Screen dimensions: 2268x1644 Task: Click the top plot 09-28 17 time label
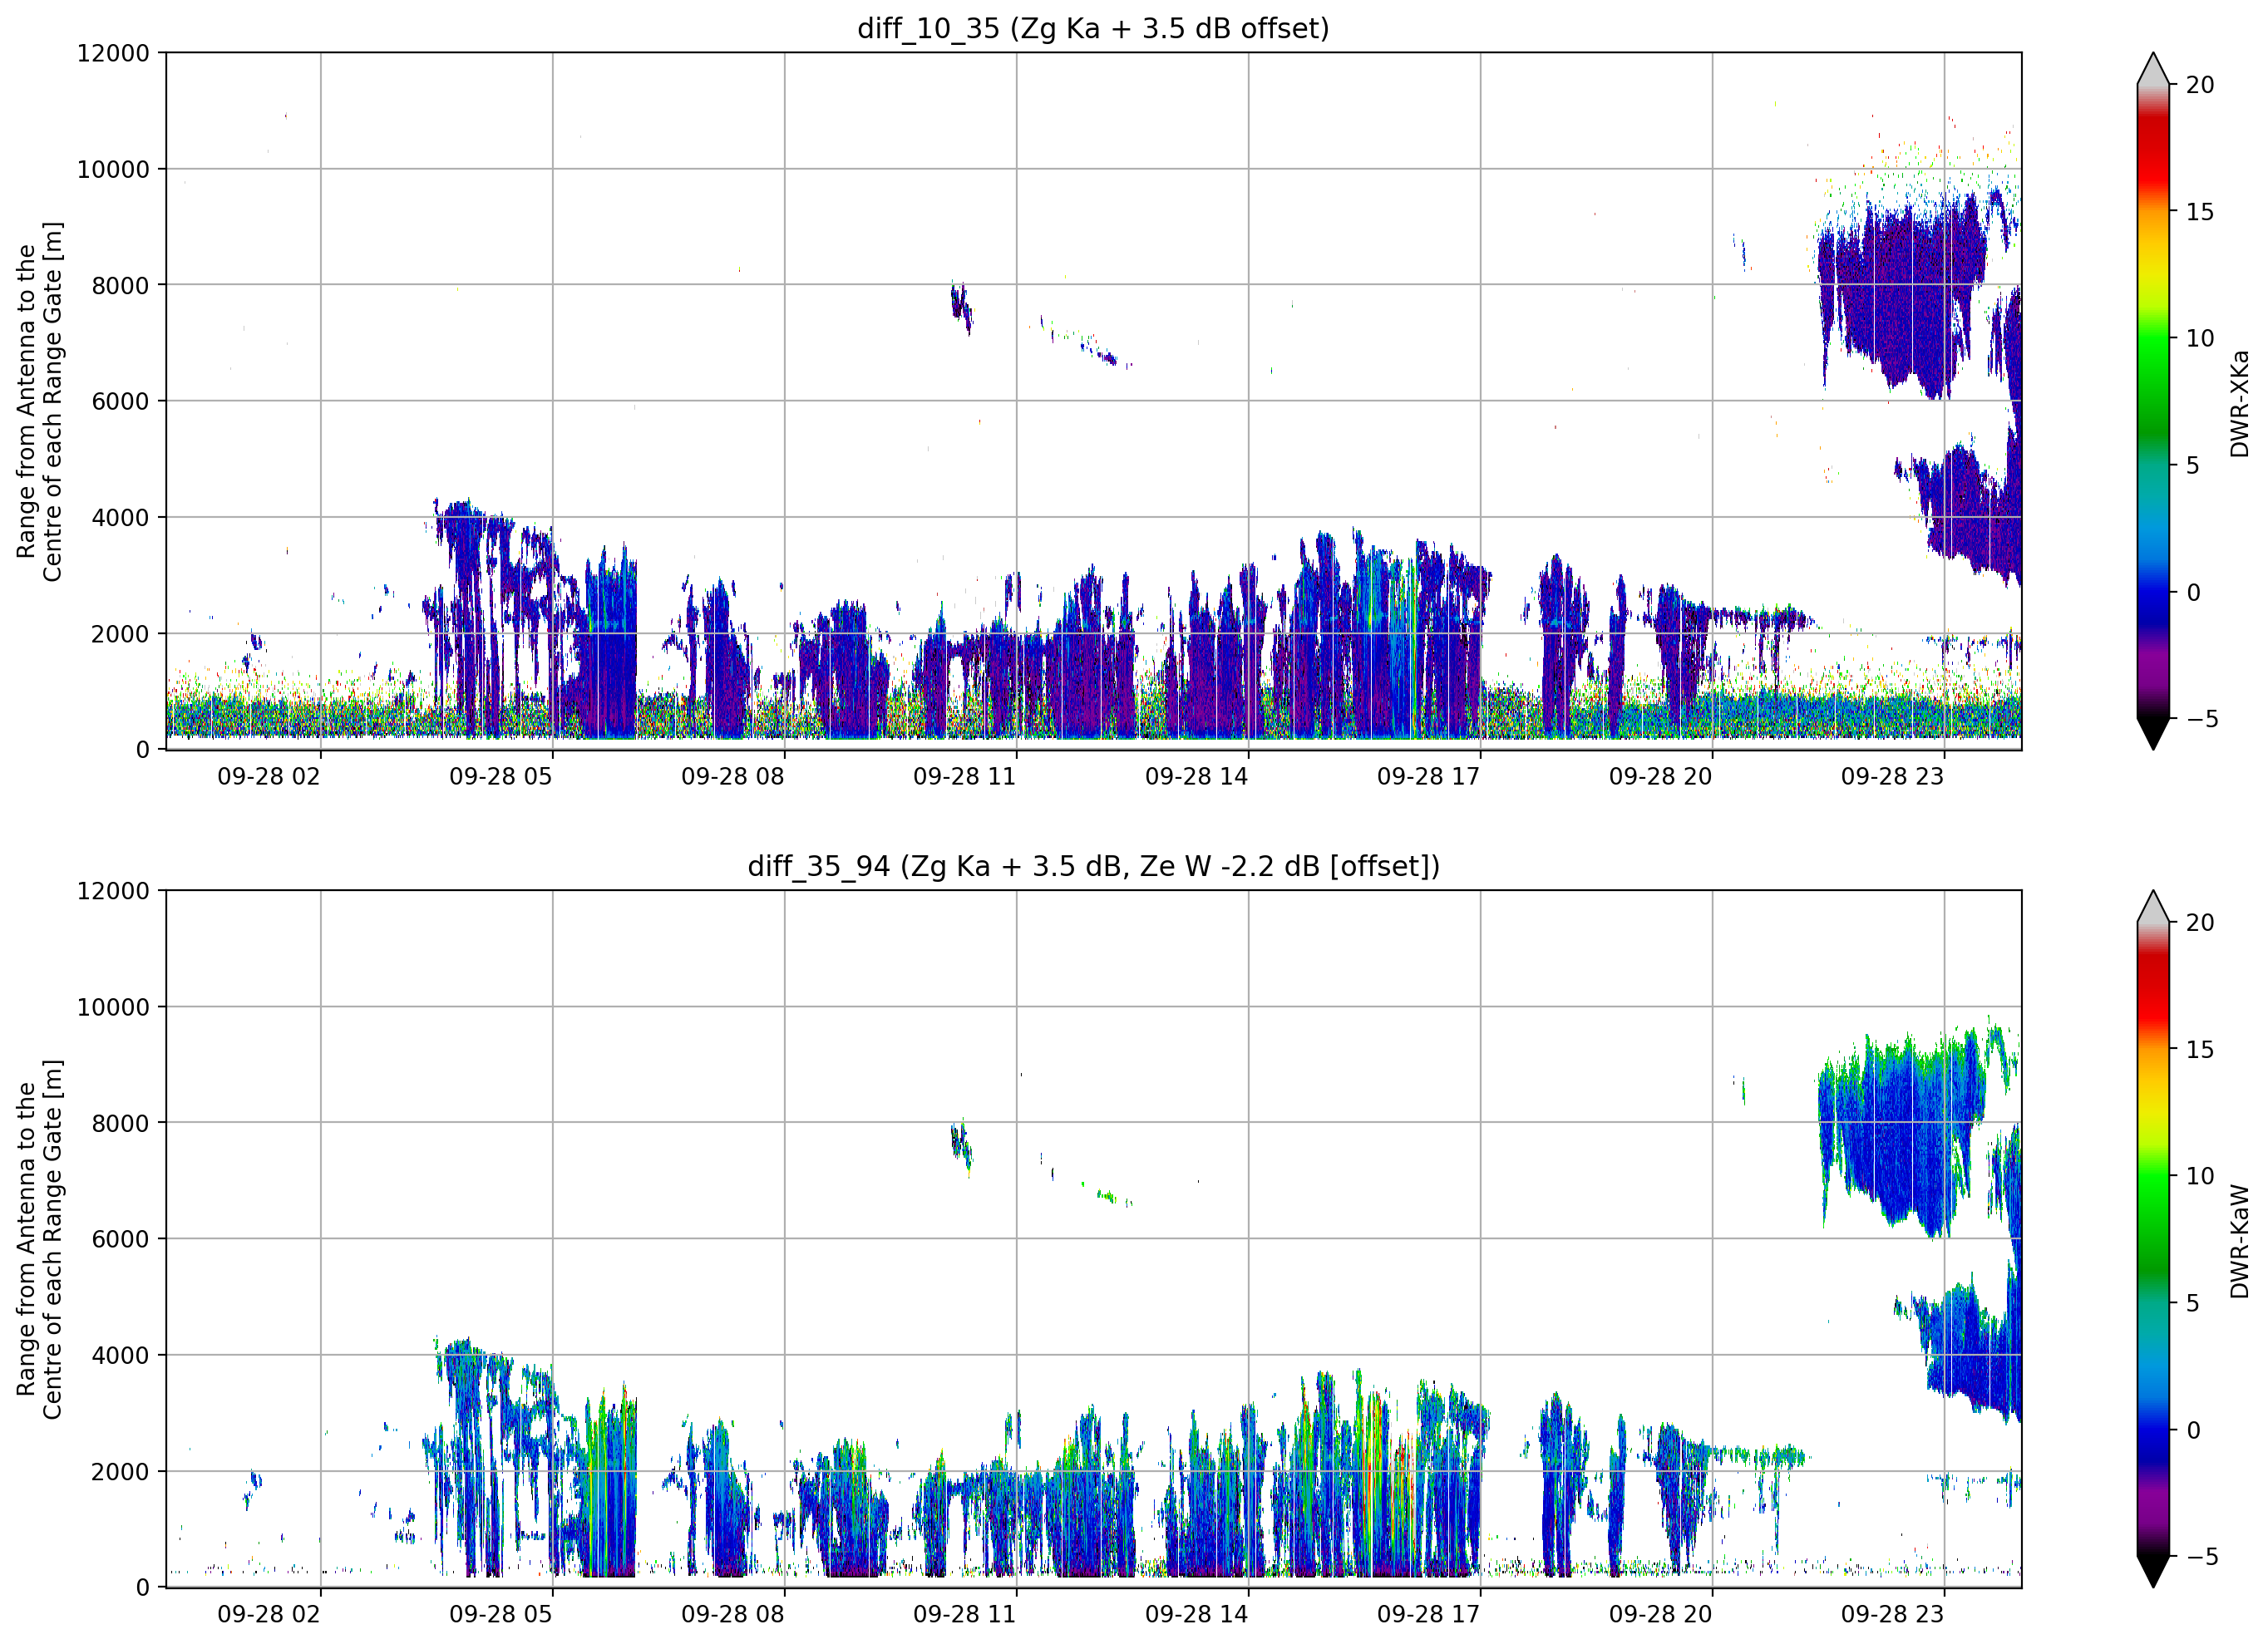click(x=1429, y=777)
